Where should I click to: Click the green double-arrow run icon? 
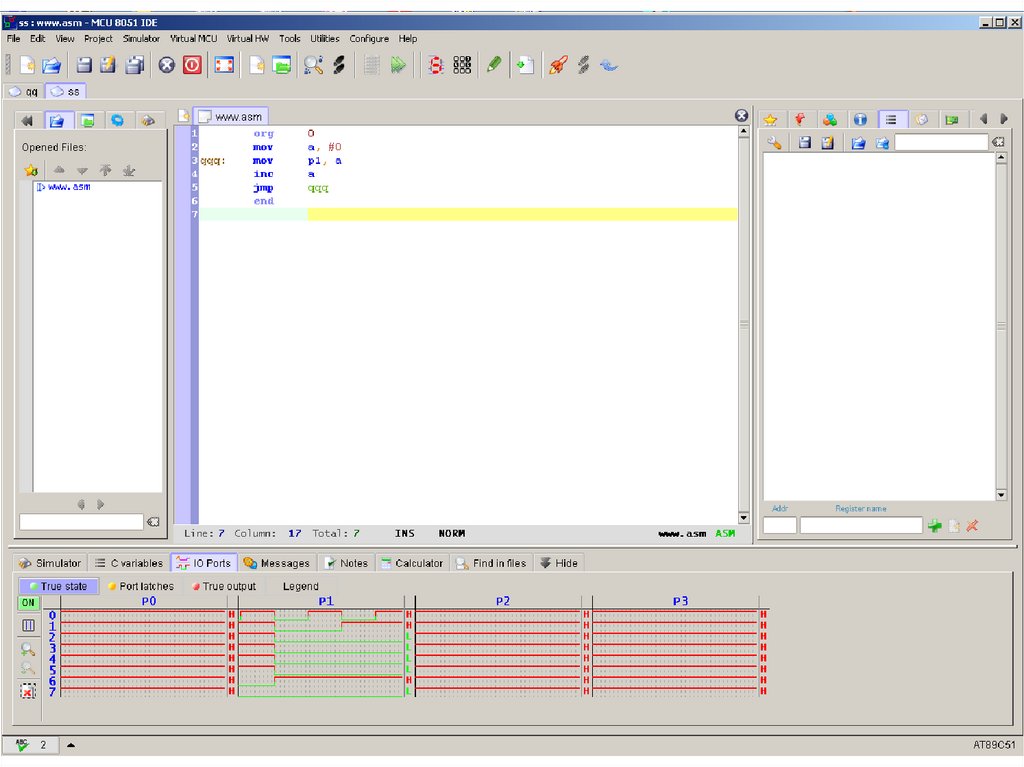tap(399, 65)
